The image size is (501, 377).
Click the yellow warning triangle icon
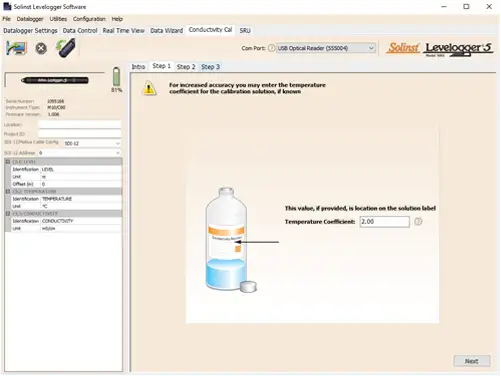[x=149, y=88]
